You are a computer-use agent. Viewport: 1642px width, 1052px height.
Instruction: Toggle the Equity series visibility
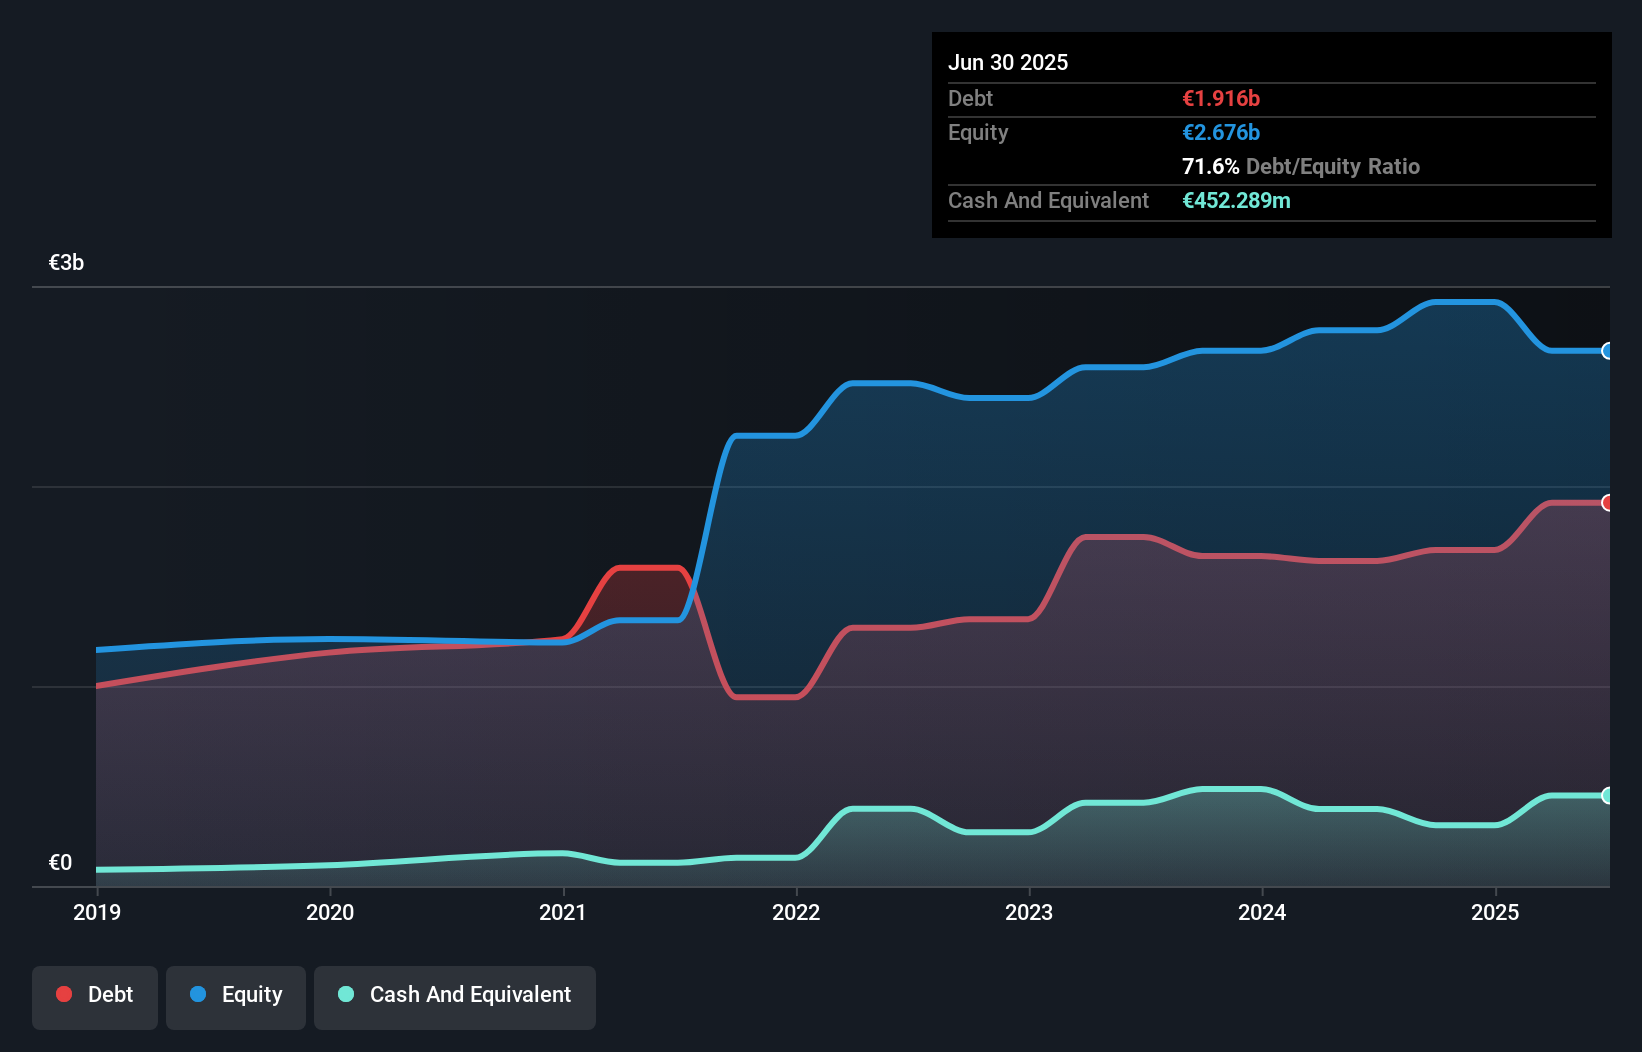coord(235,996)
